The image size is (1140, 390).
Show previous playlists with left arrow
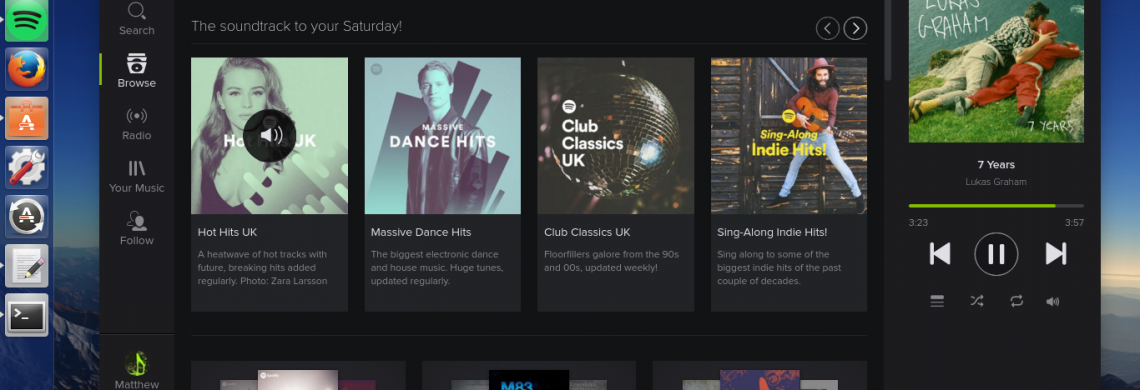827,28
